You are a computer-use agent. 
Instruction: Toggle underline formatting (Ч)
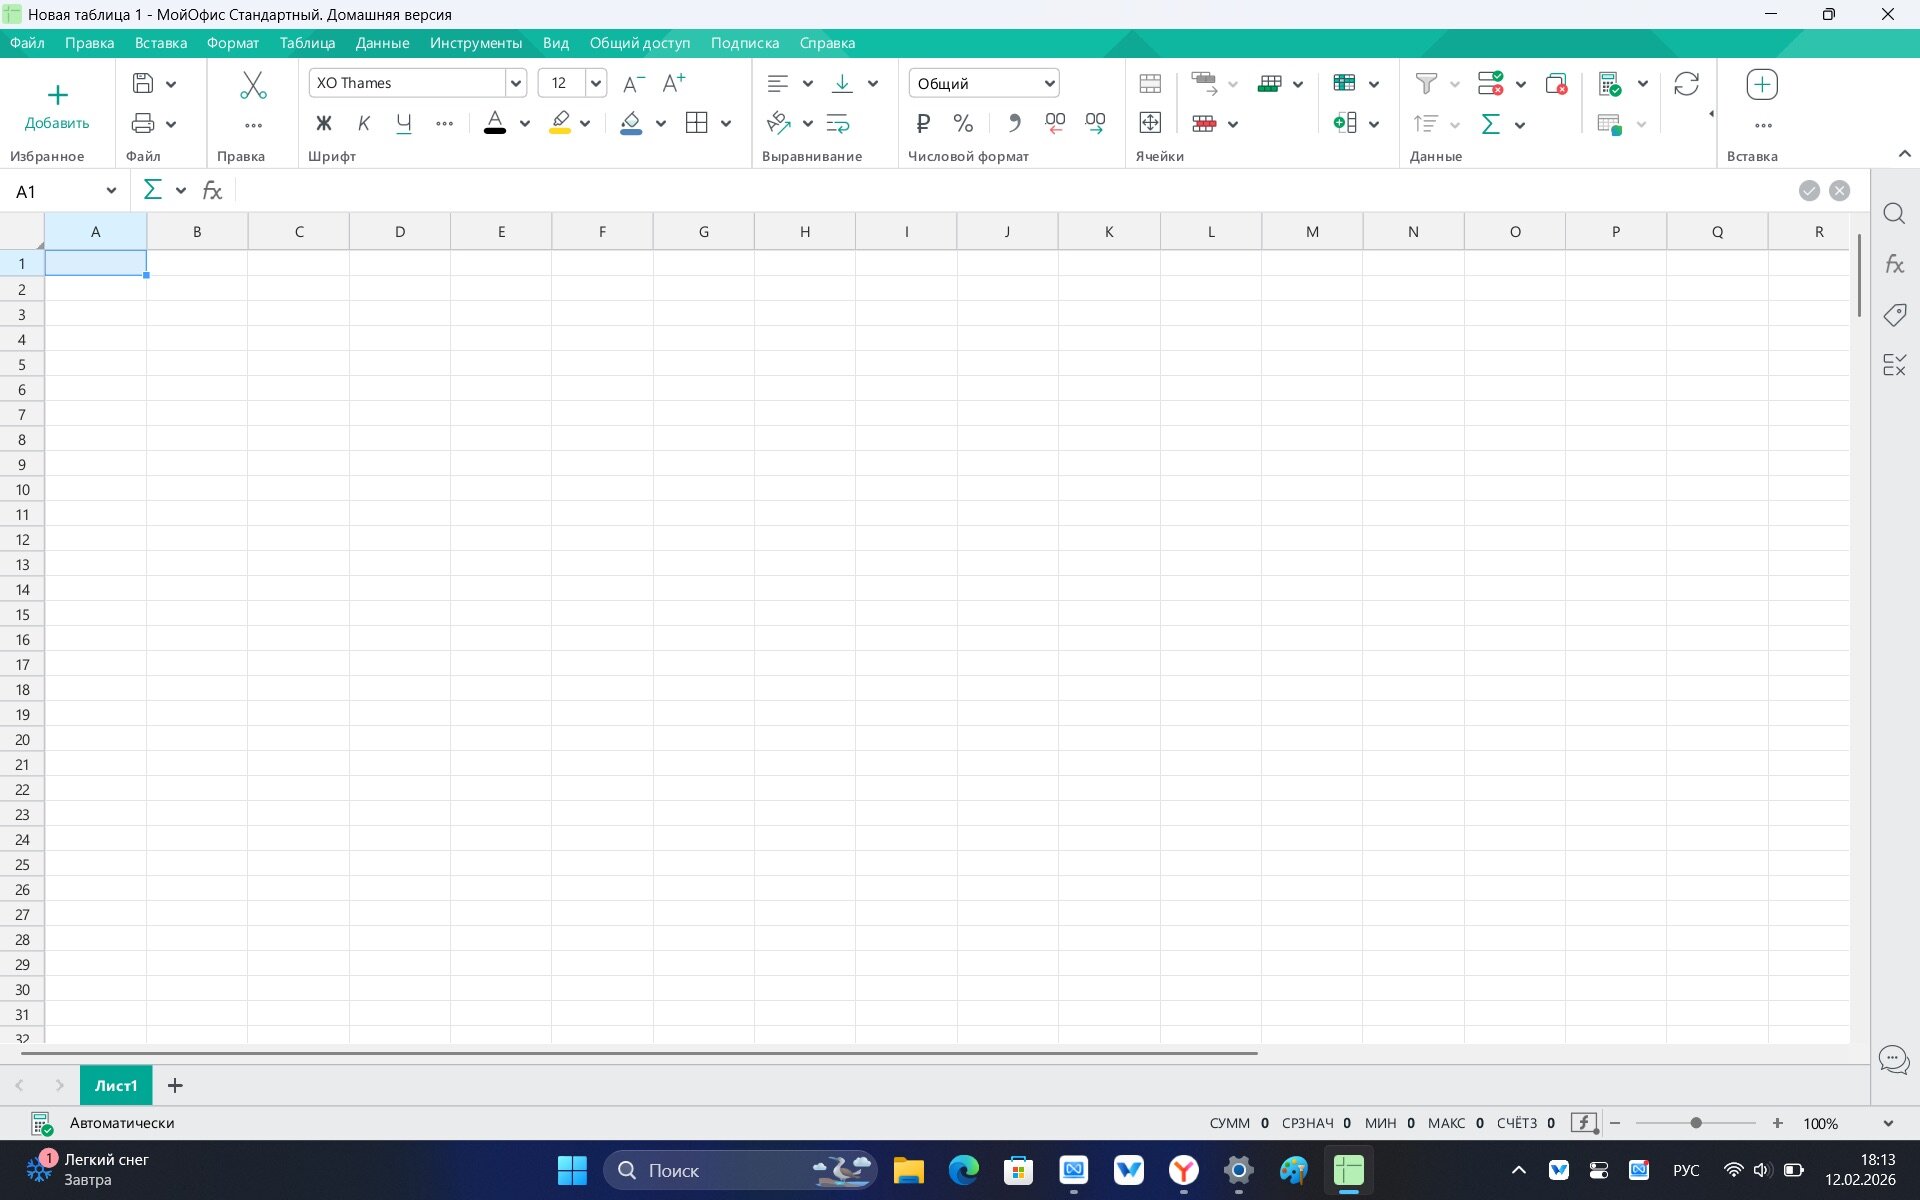pos(404,123)
